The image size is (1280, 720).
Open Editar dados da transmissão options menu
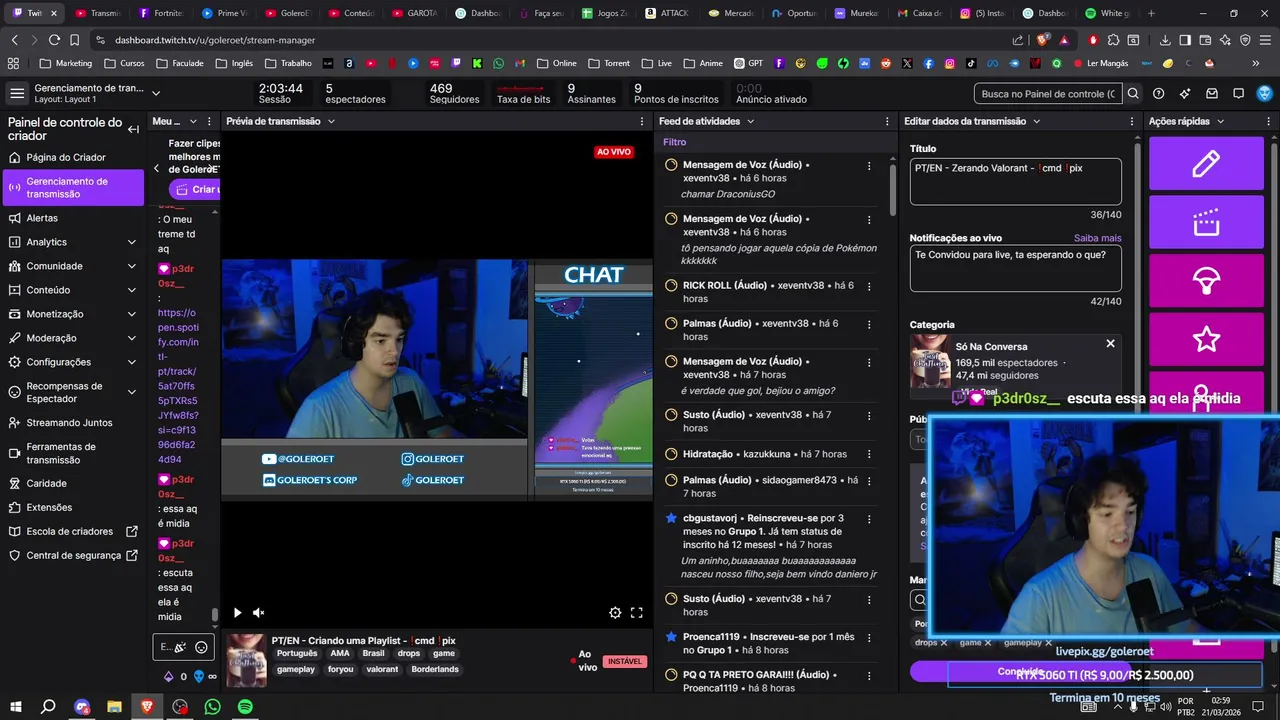(x=1131, y=121)
